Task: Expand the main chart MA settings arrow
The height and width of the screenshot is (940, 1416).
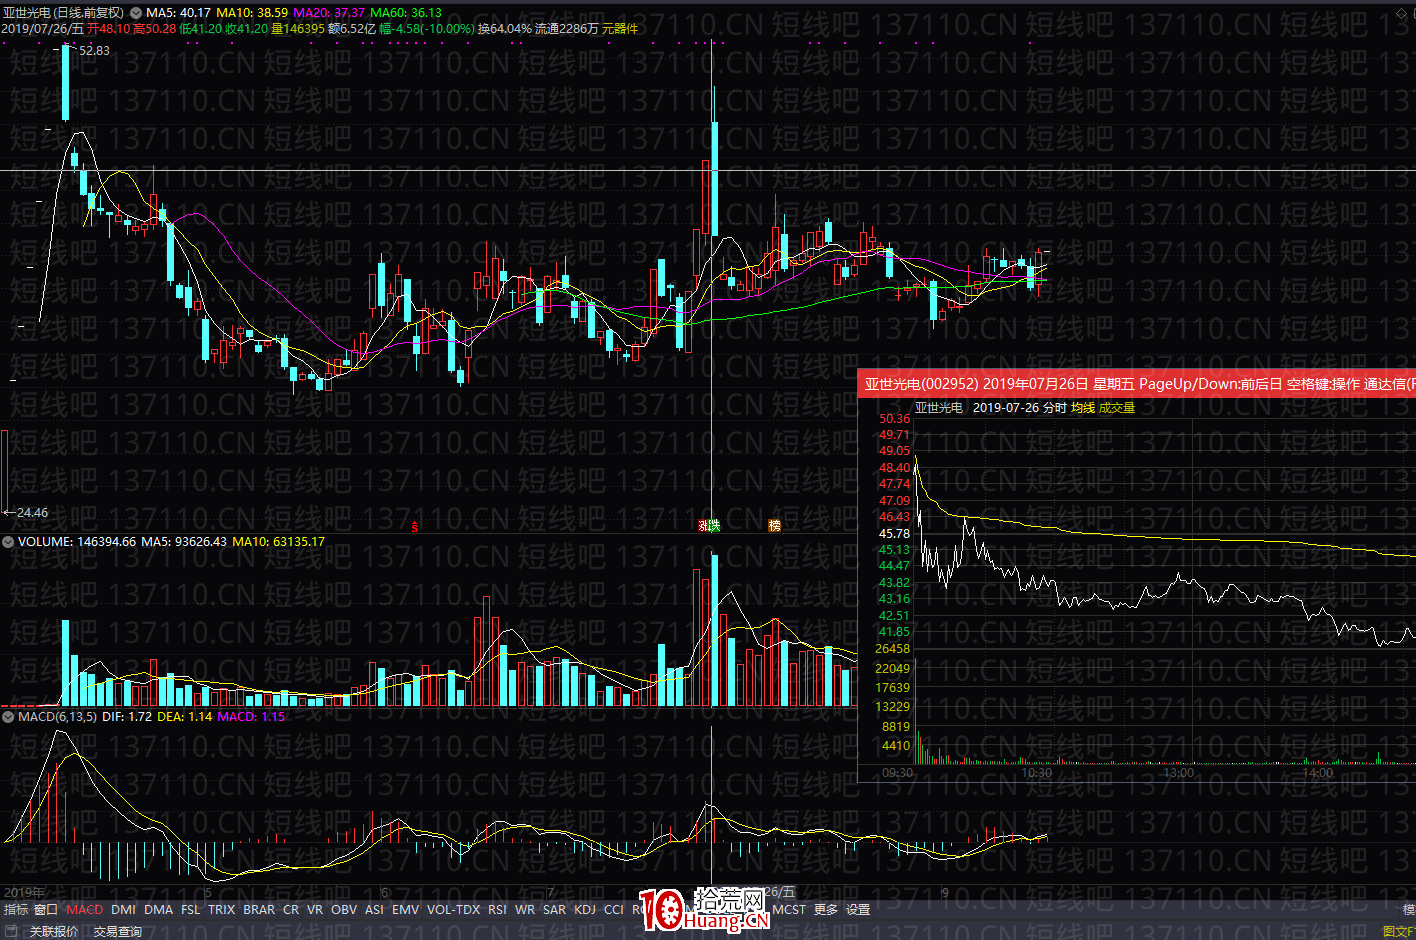Action: pyautogui.click(x=136, y=13)
